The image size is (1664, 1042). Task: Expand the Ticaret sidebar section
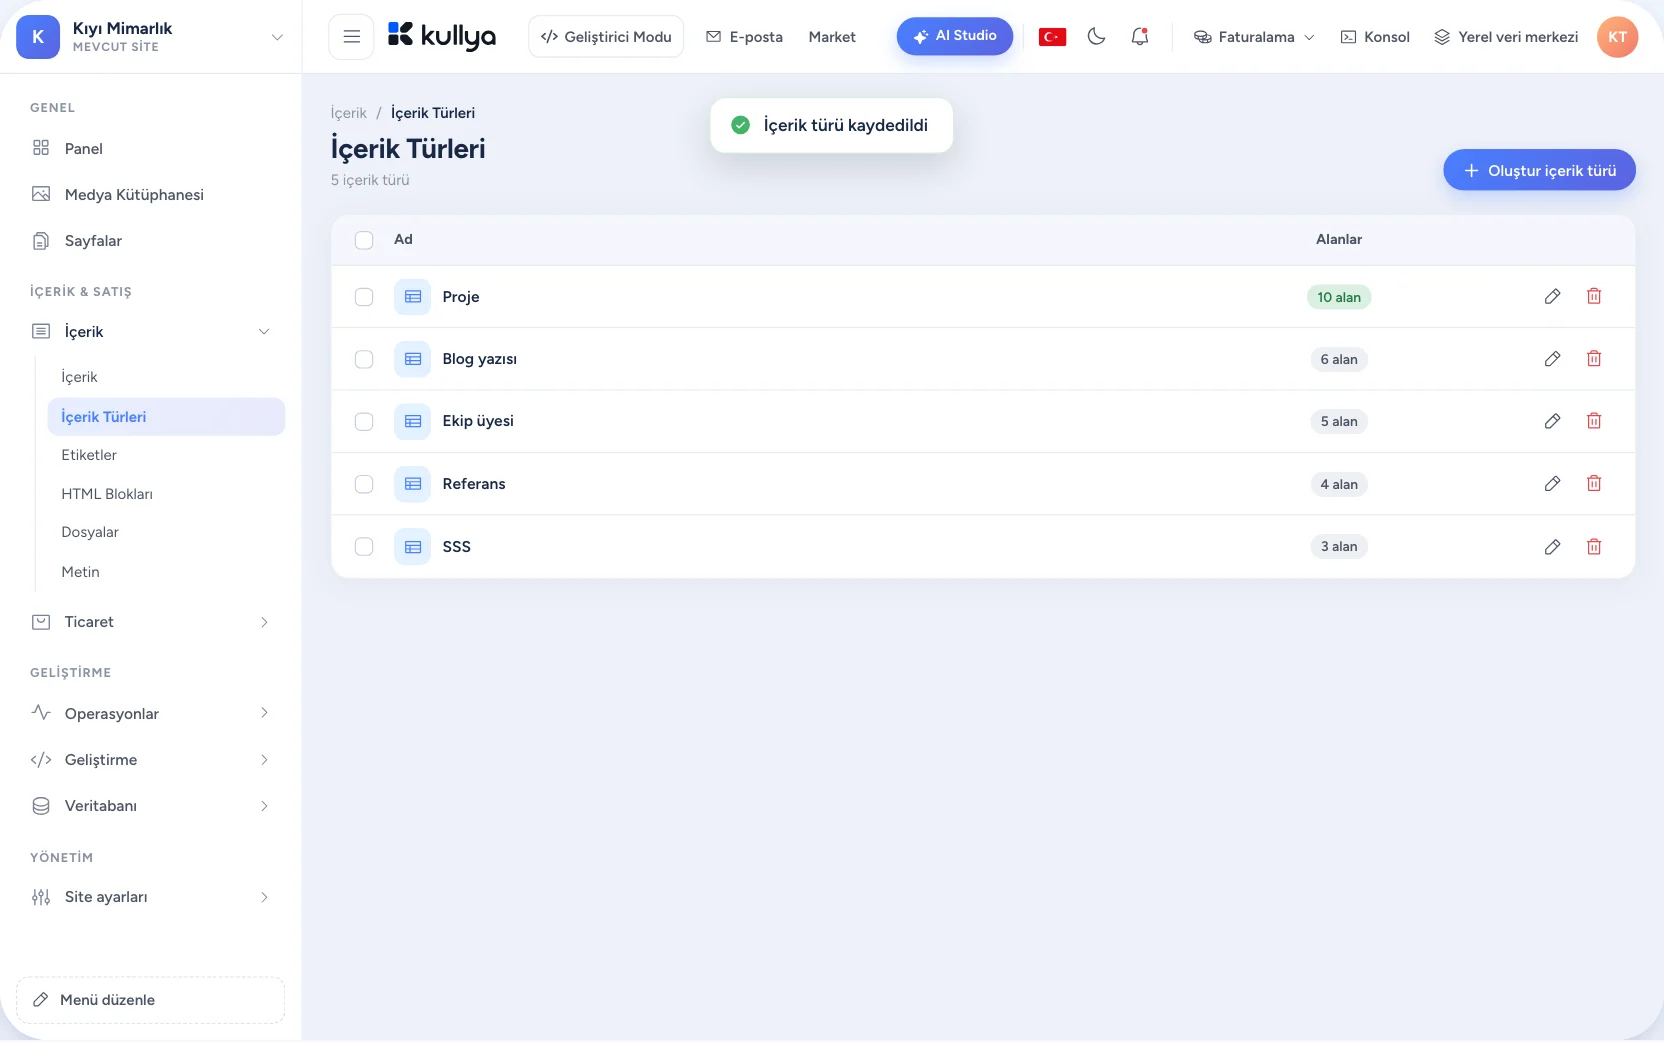coord(151,622)
